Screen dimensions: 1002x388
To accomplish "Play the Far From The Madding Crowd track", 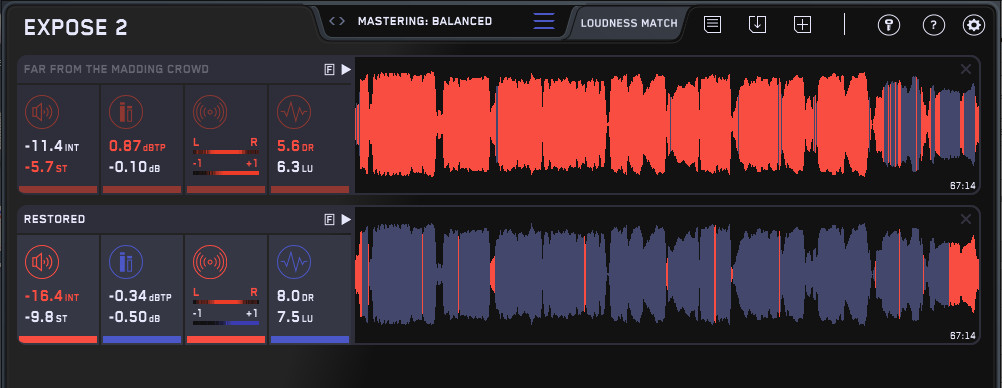I will point(346,70).
